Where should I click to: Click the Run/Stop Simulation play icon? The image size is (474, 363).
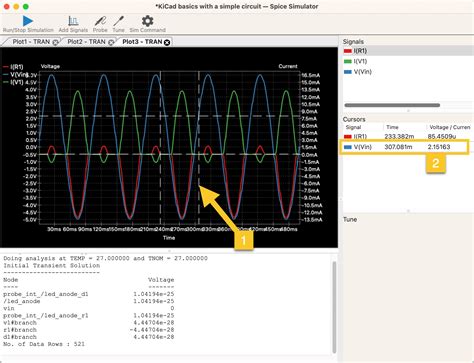28,21
